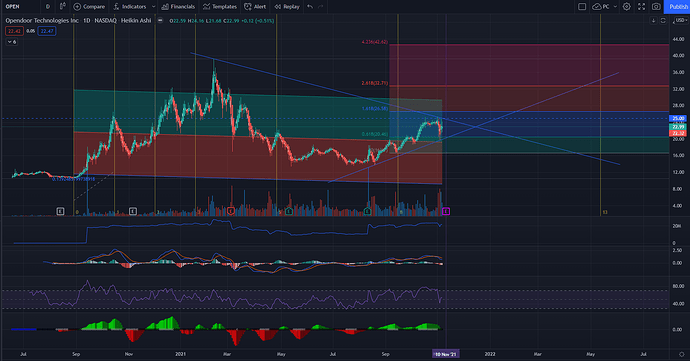Open the layout selection square icon

click(x=582, y=7)
